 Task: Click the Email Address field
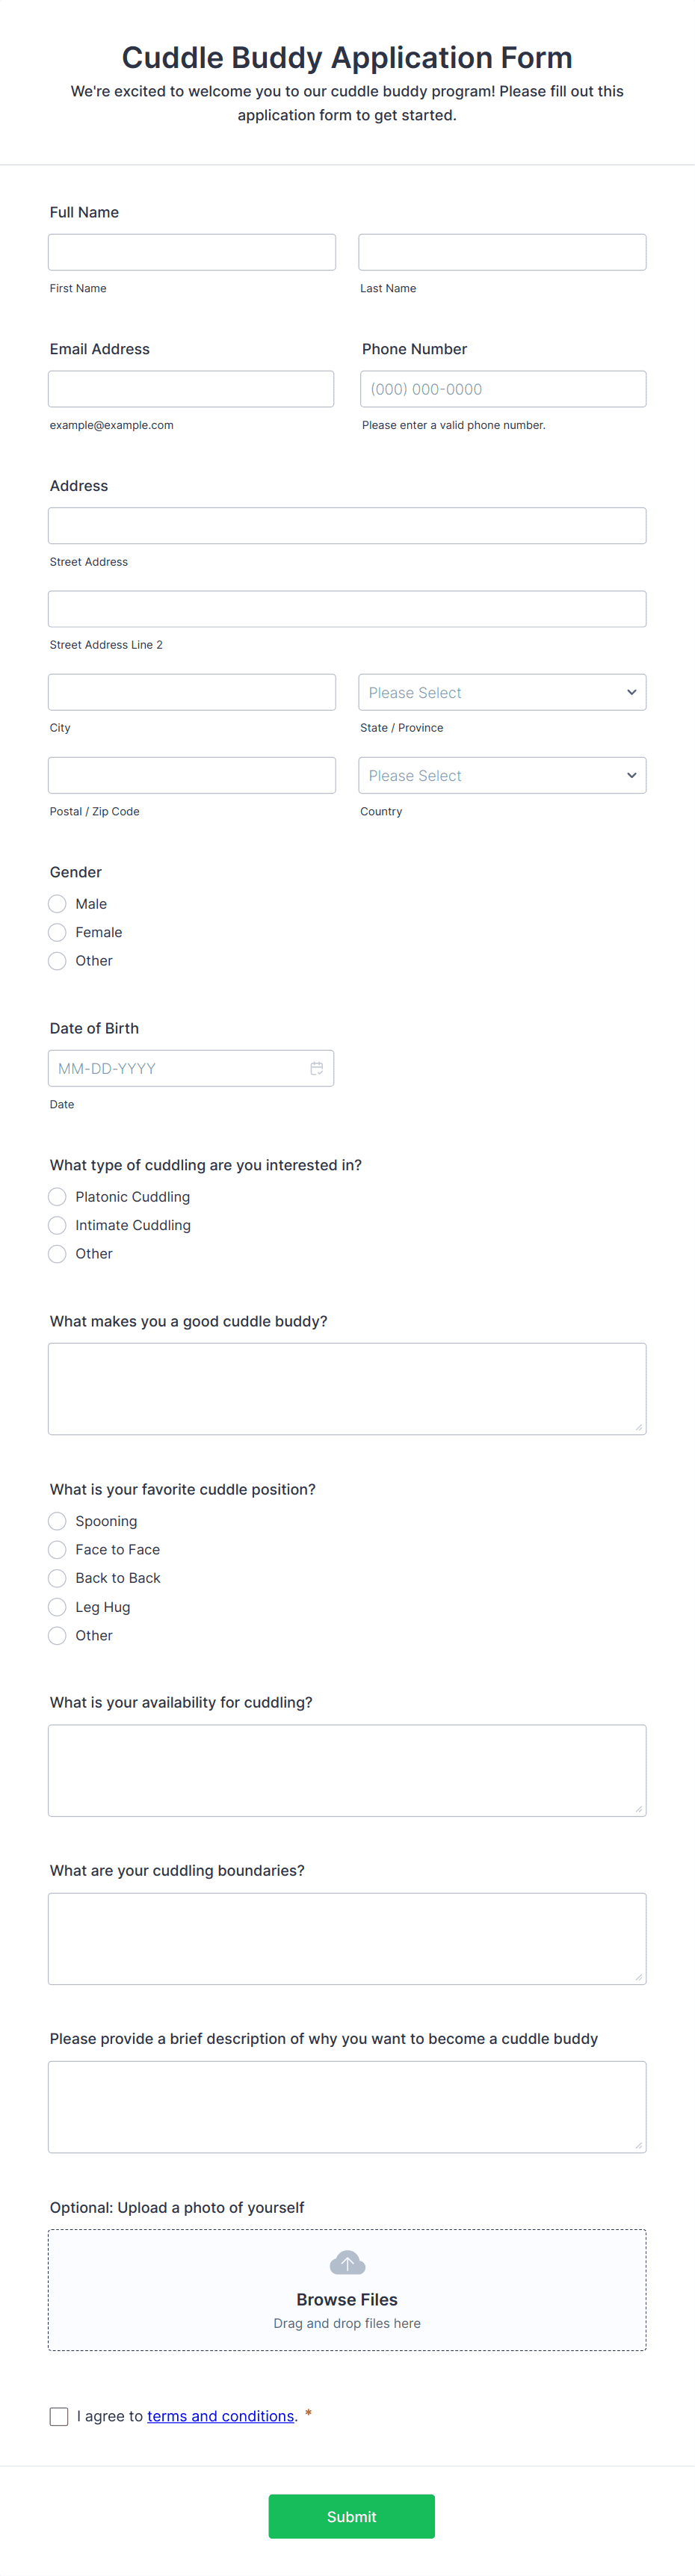click(x=191, y=389)
